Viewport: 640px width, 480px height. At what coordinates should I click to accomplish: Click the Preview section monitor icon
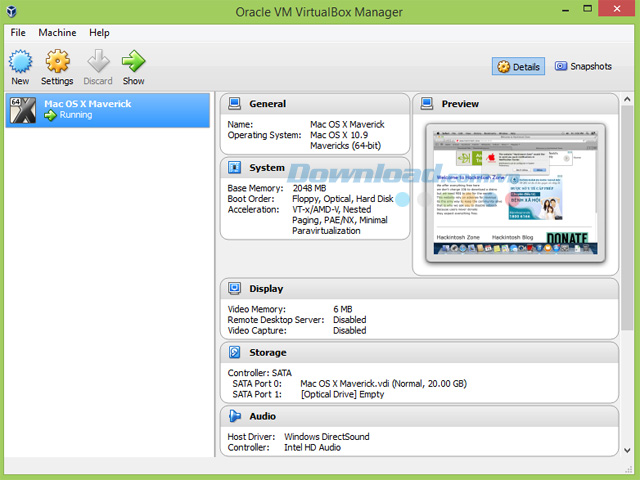(427, 104)
